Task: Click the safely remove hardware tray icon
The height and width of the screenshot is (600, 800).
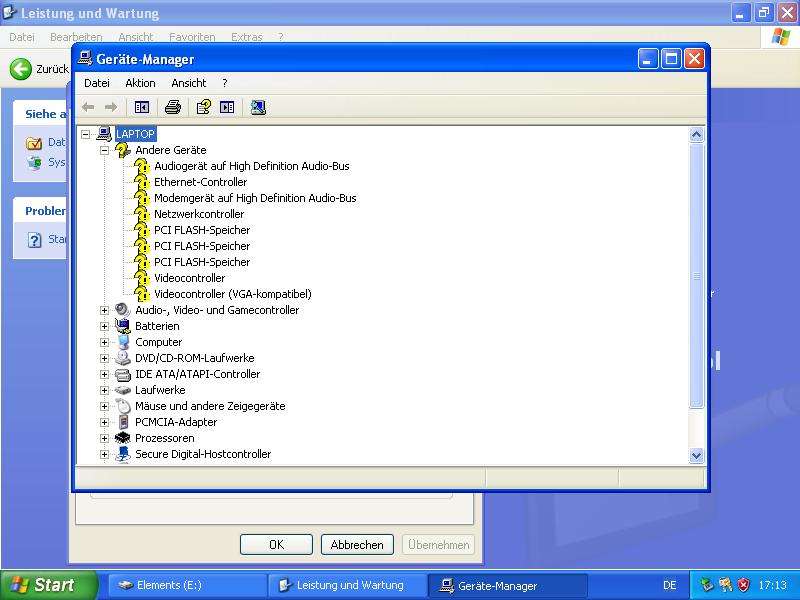Action: [707, 585]
